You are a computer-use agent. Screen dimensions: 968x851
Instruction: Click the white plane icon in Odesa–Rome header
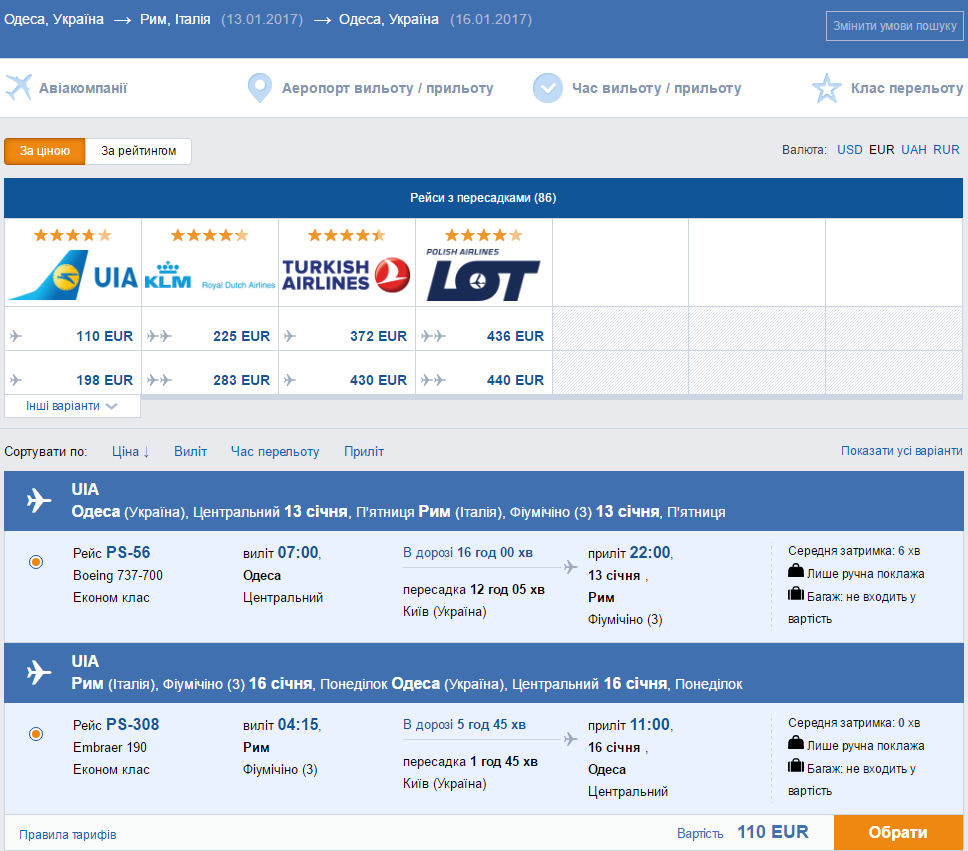tap(39, 500)
